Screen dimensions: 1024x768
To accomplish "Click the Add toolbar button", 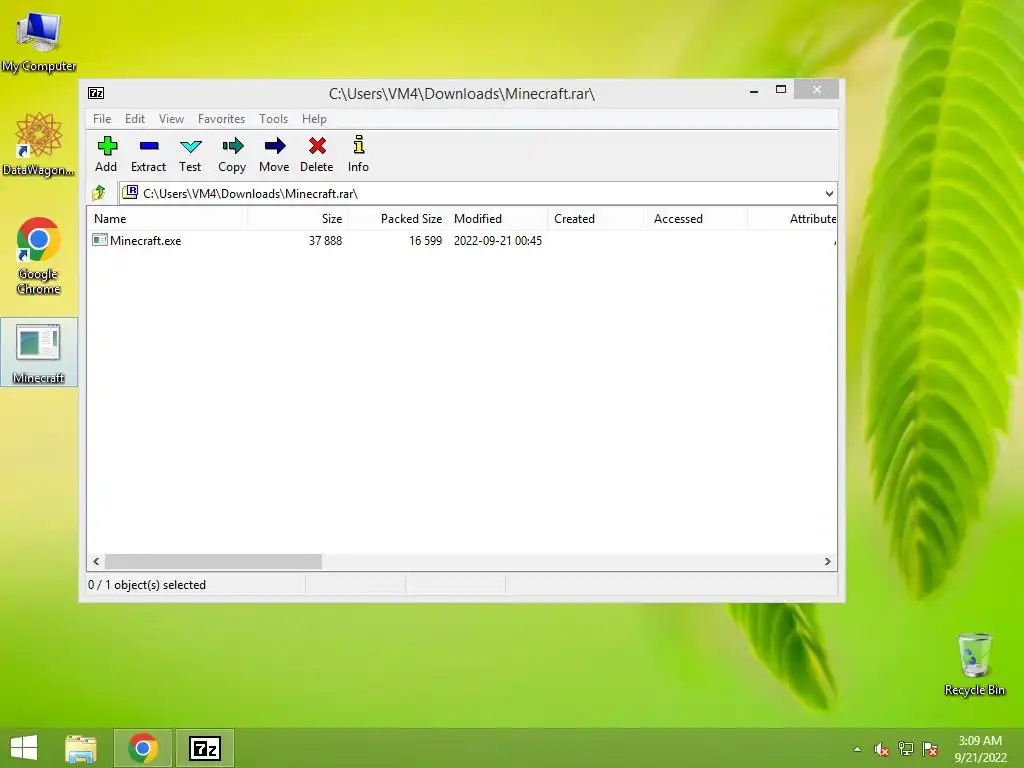I will click(x=106, y=154).
